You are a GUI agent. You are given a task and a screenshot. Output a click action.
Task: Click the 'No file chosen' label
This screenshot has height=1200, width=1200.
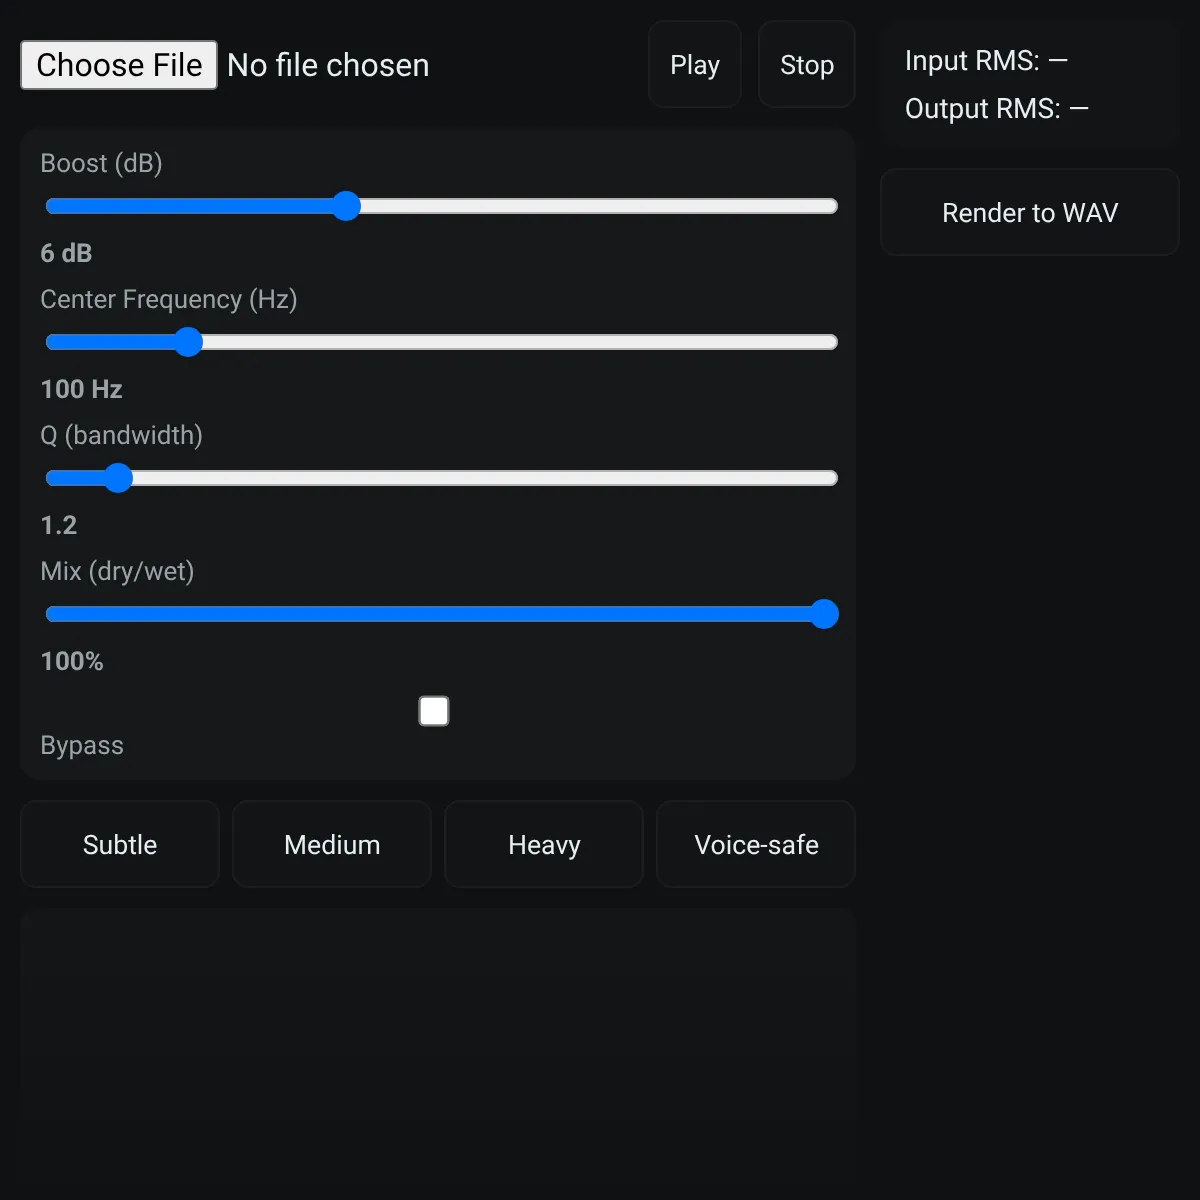328,65
